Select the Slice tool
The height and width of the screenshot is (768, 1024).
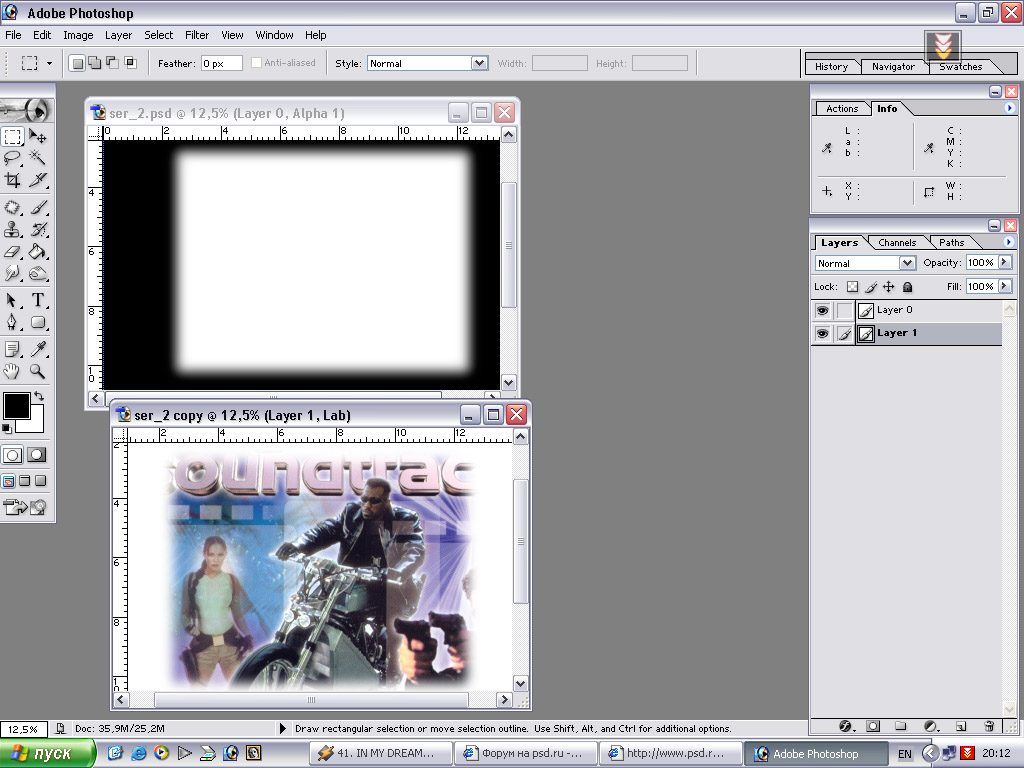pos(37,180)
